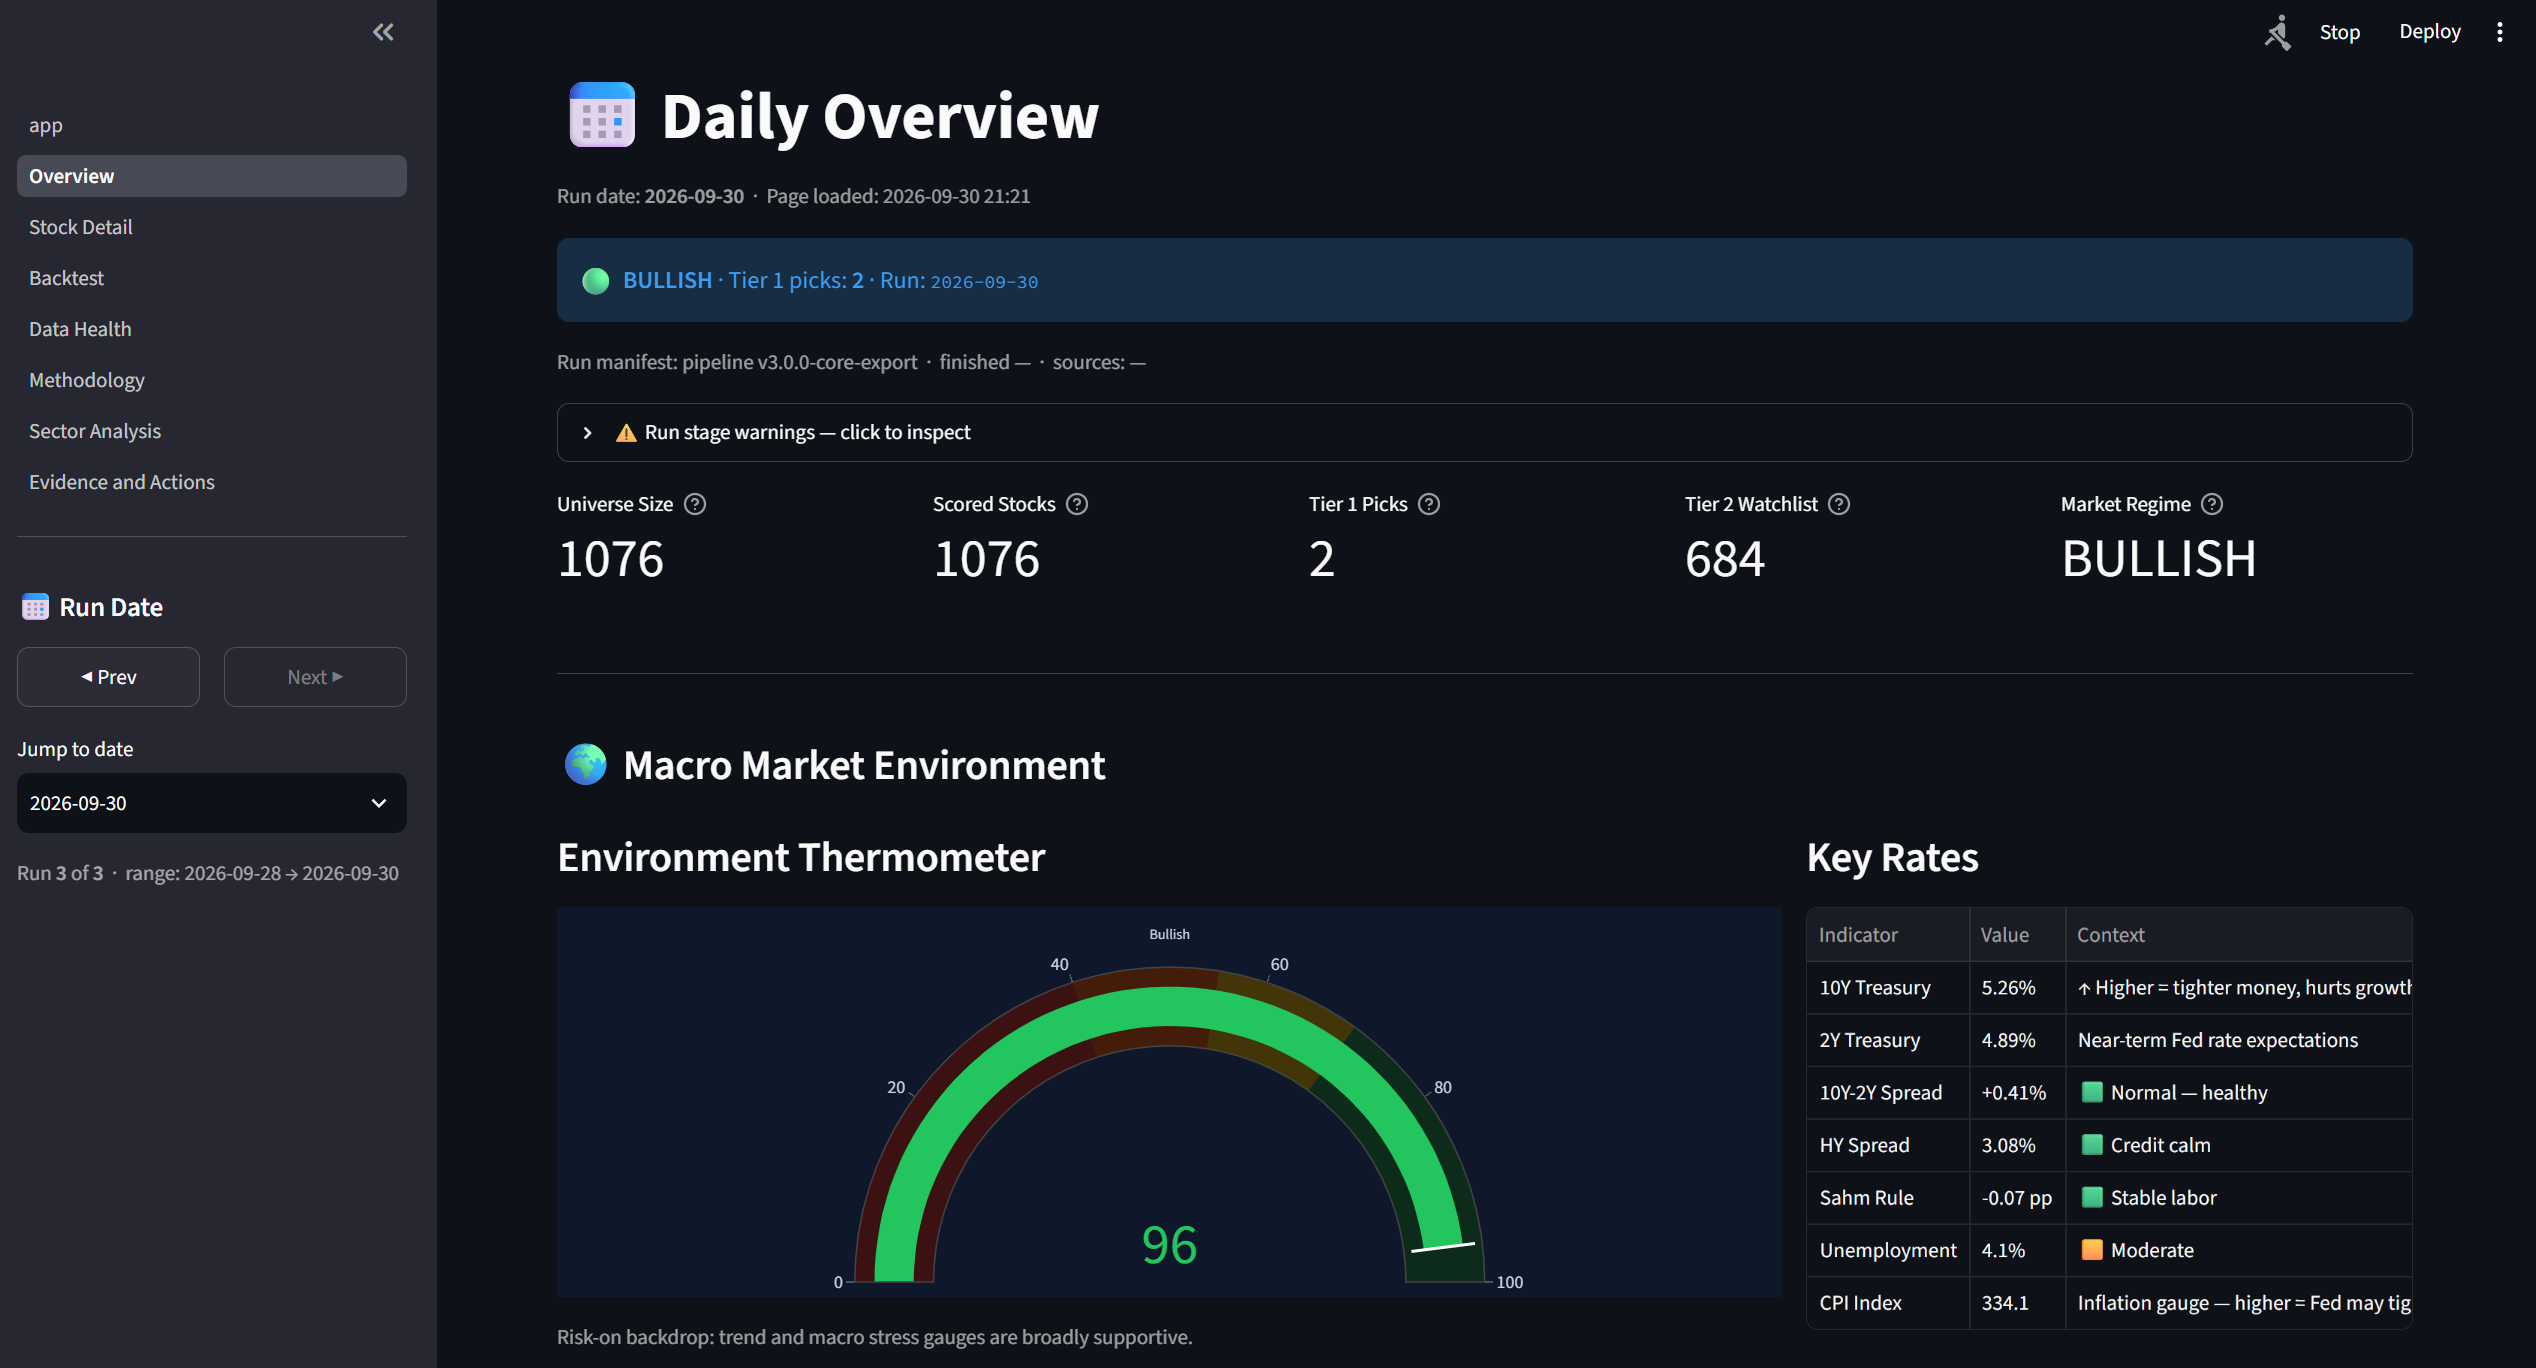Viewport: 2536px width, 1368px height.
Task: Expand Run stage warnings section
Action: point(1484,432)
